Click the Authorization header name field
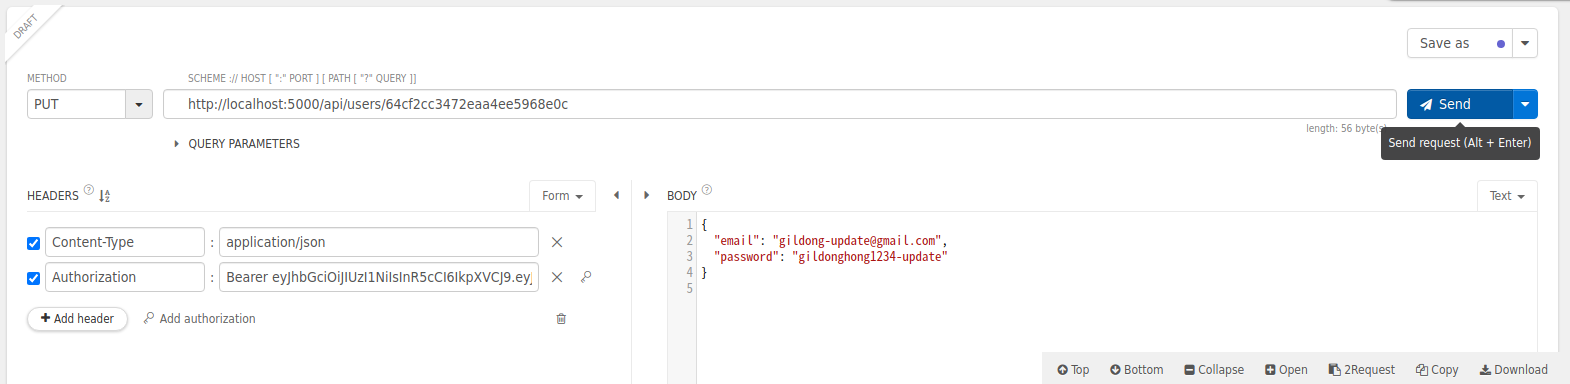The width and height of the screenshot is (1570, 384). [125, 277]
